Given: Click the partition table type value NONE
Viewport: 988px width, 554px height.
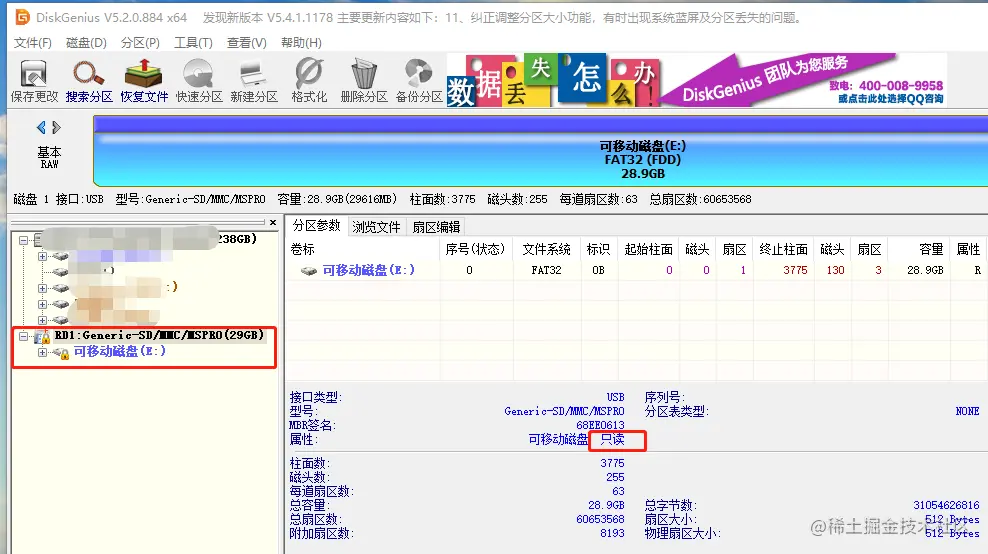Looking at the screenshot, I should click(x=967, y=412).
